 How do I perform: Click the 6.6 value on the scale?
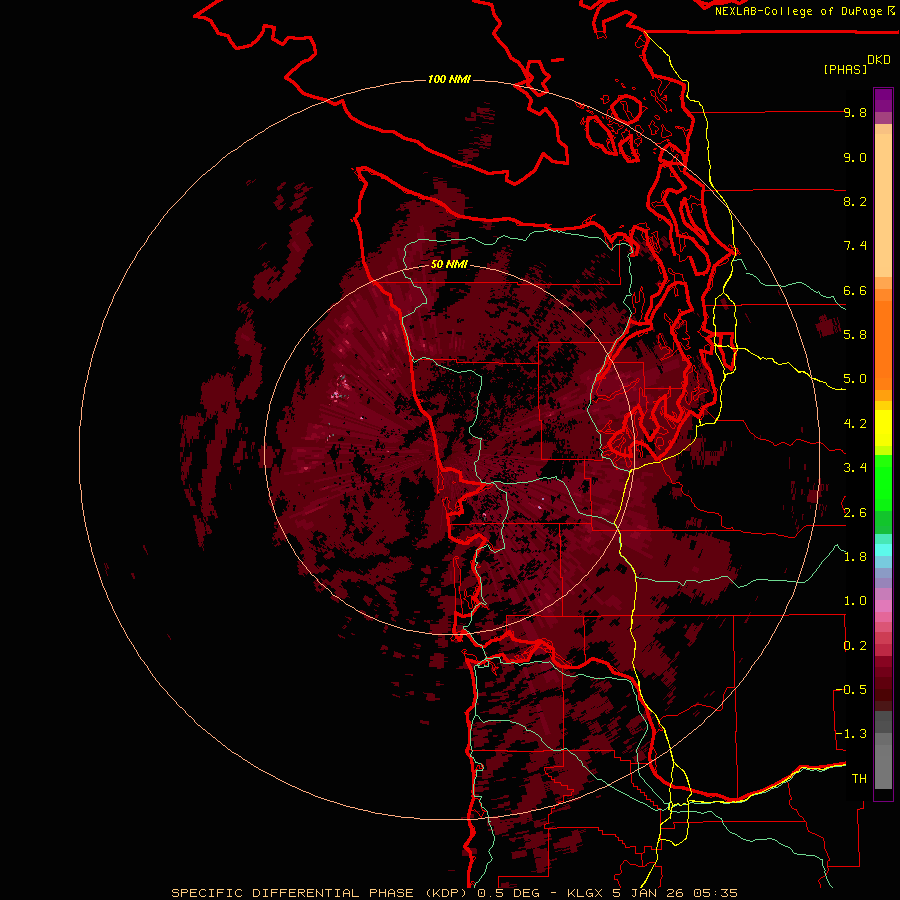(x=855, y=290)
